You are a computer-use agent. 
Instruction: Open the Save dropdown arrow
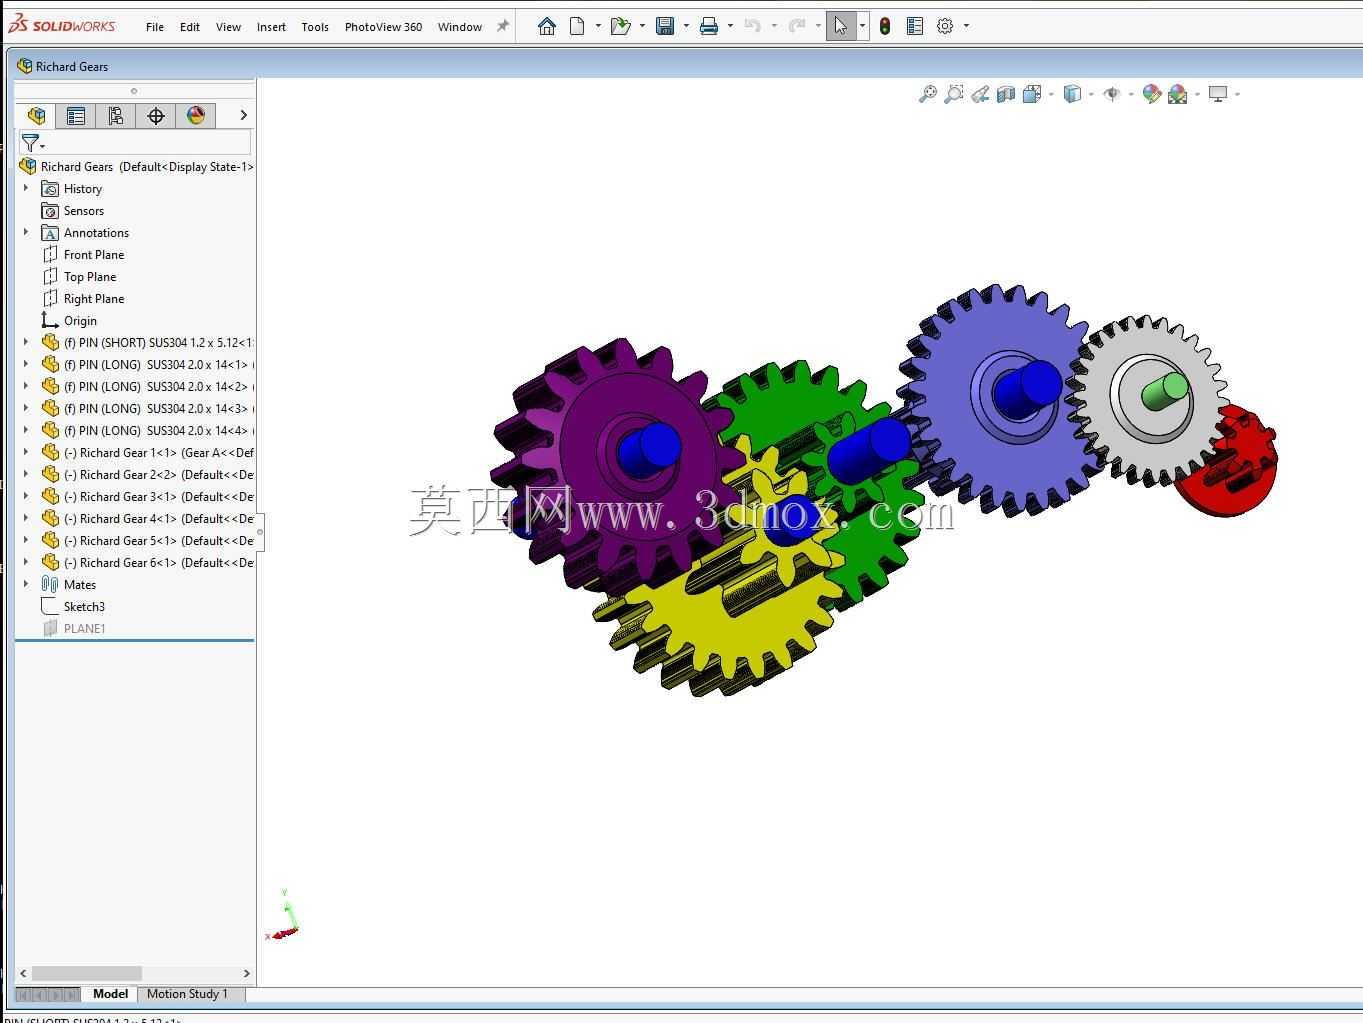tap(686, 26)
